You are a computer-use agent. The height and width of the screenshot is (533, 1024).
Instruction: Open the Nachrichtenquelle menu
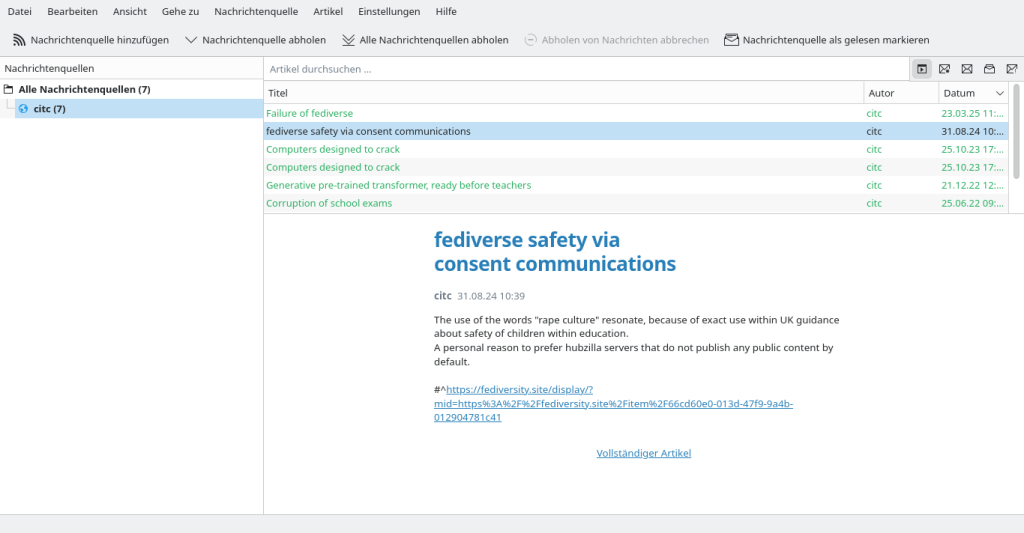256,11
